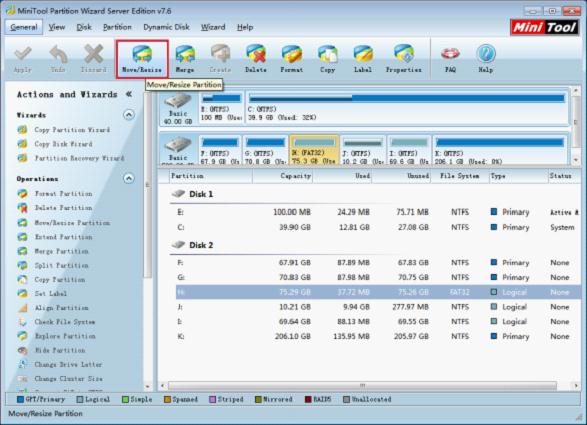Select the Move/Resize toolbar tool
587x425 pixels.
(x=142, y=59)
